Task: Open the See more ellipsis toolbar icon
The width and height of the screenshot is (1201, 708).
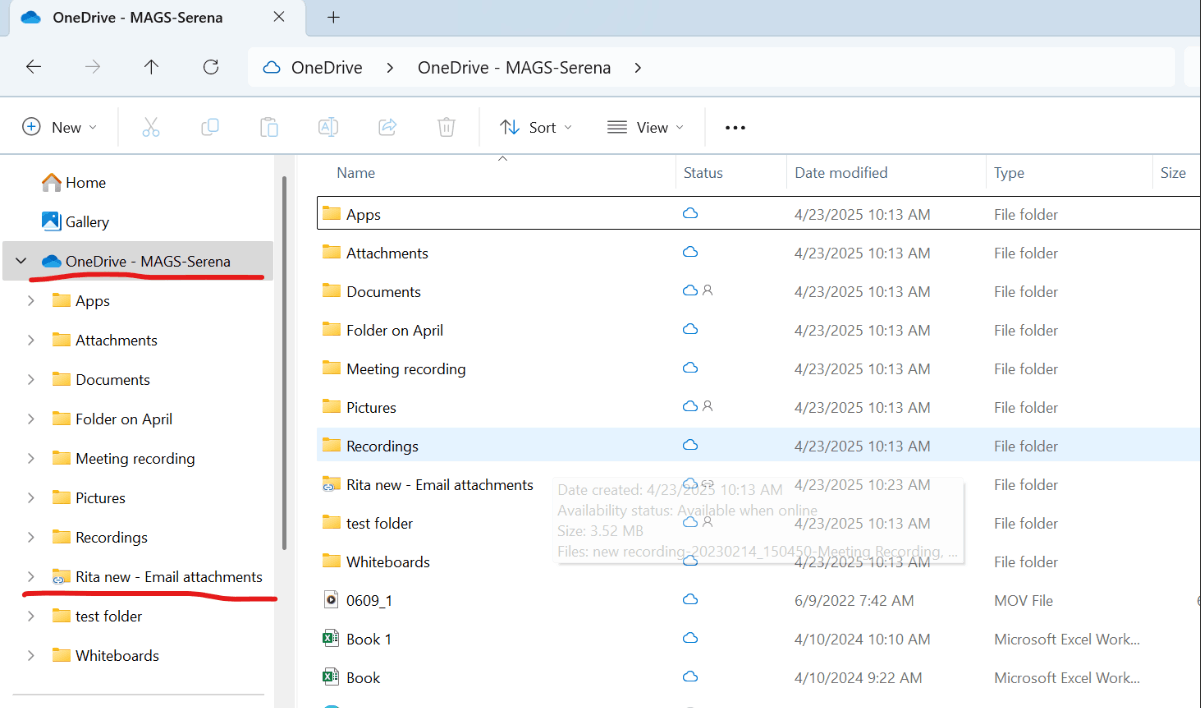Action: click(735, 127)
